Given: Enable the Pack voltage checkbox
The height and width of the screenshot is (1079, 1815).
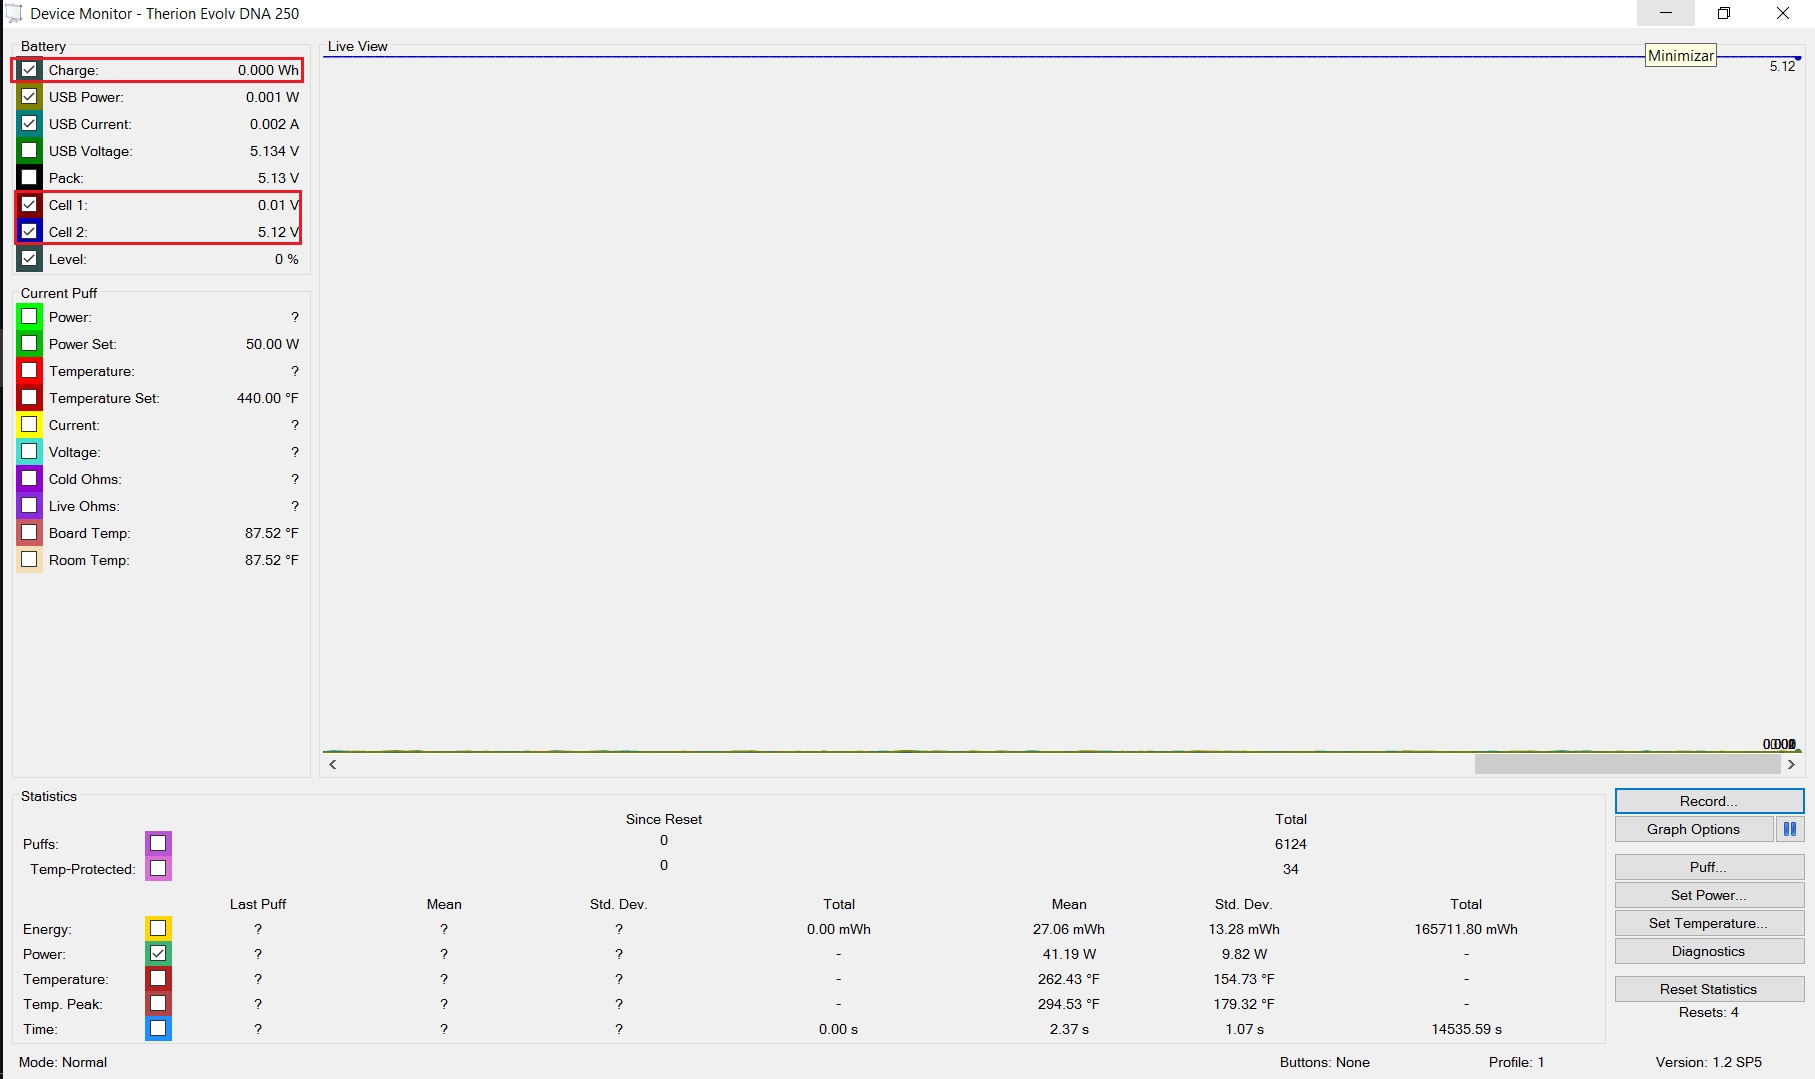Looking at the screenshot, I should 29,178.
